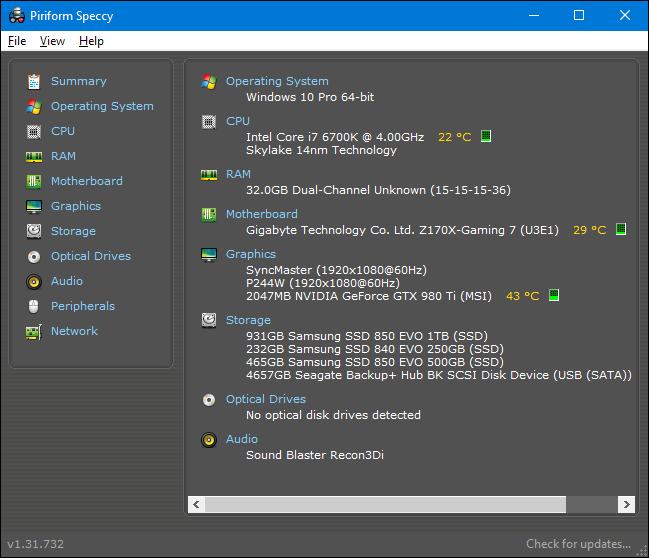Click the green CPU temperature indicator
The width and height of the screenshot is (649, 558).
486,137
